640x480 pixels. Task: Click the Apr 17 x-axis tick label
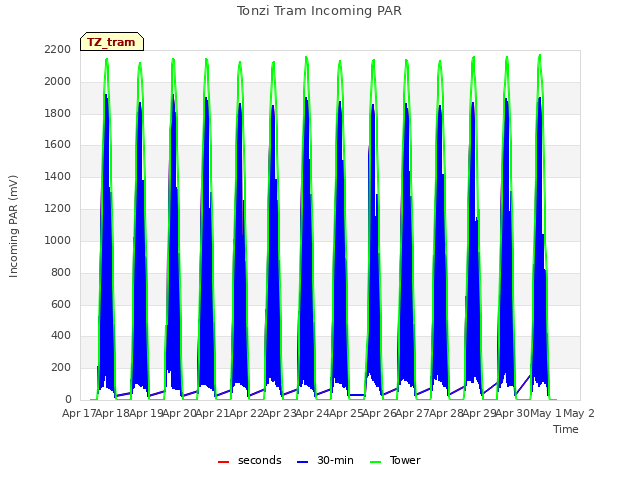pyautogui.click(x=78, y=413)
